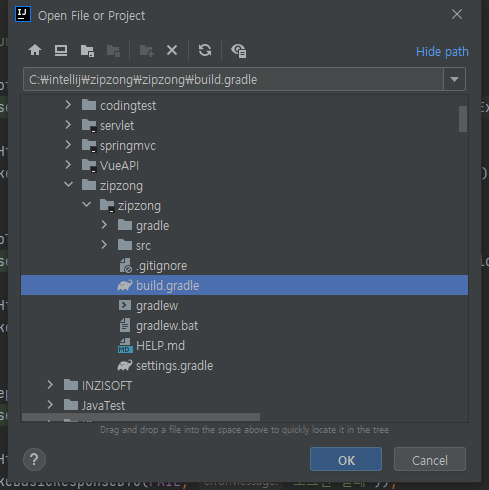
Task: Expand the VueAPI folder
Action: pos(68,165)
